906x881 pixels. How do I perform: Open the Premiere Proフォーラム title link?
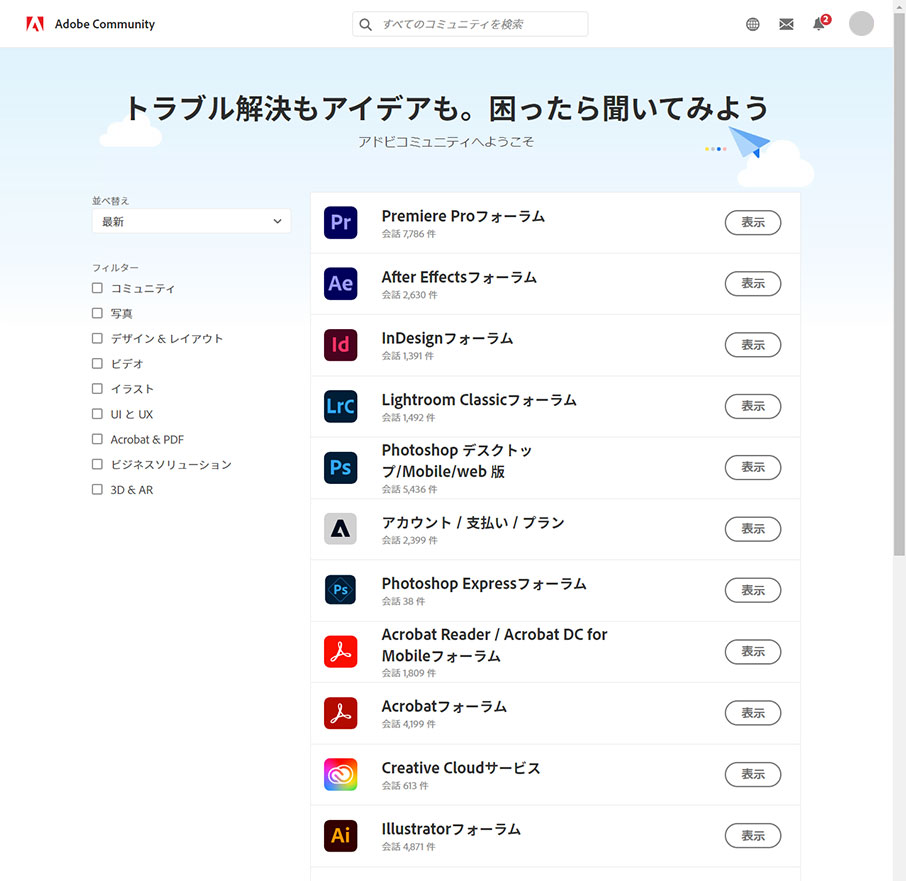[463, 217]
